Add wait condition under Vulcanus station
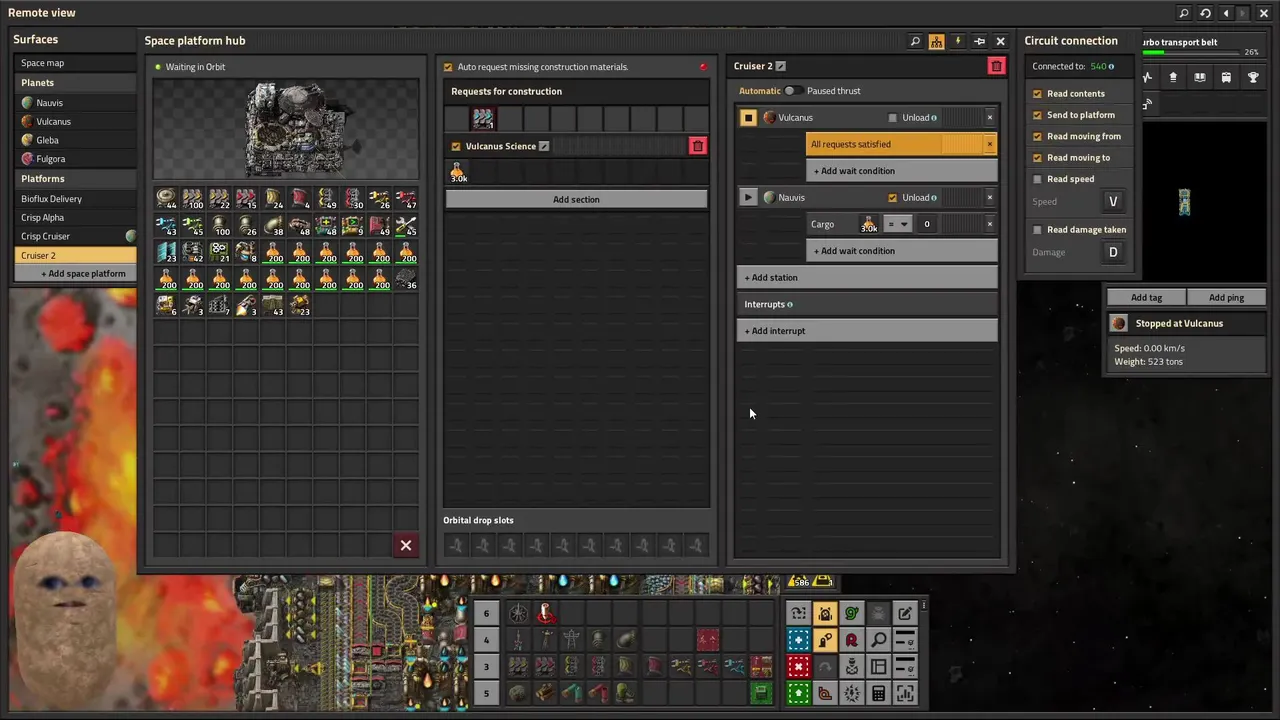 pyautogui.click(x=902, y=171)
